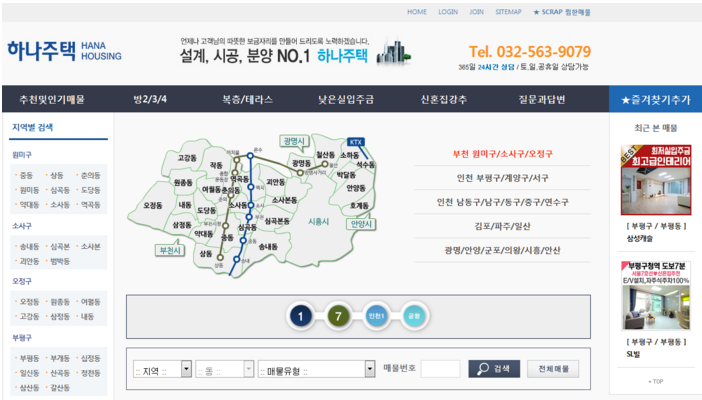
Task: Open the 지역 region dropdown
Action: tap(161, 369)
